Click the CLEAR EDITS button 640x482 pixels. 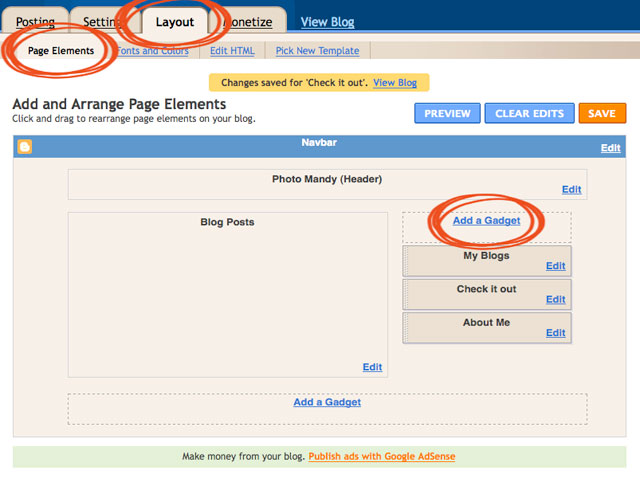click(529, 113)
